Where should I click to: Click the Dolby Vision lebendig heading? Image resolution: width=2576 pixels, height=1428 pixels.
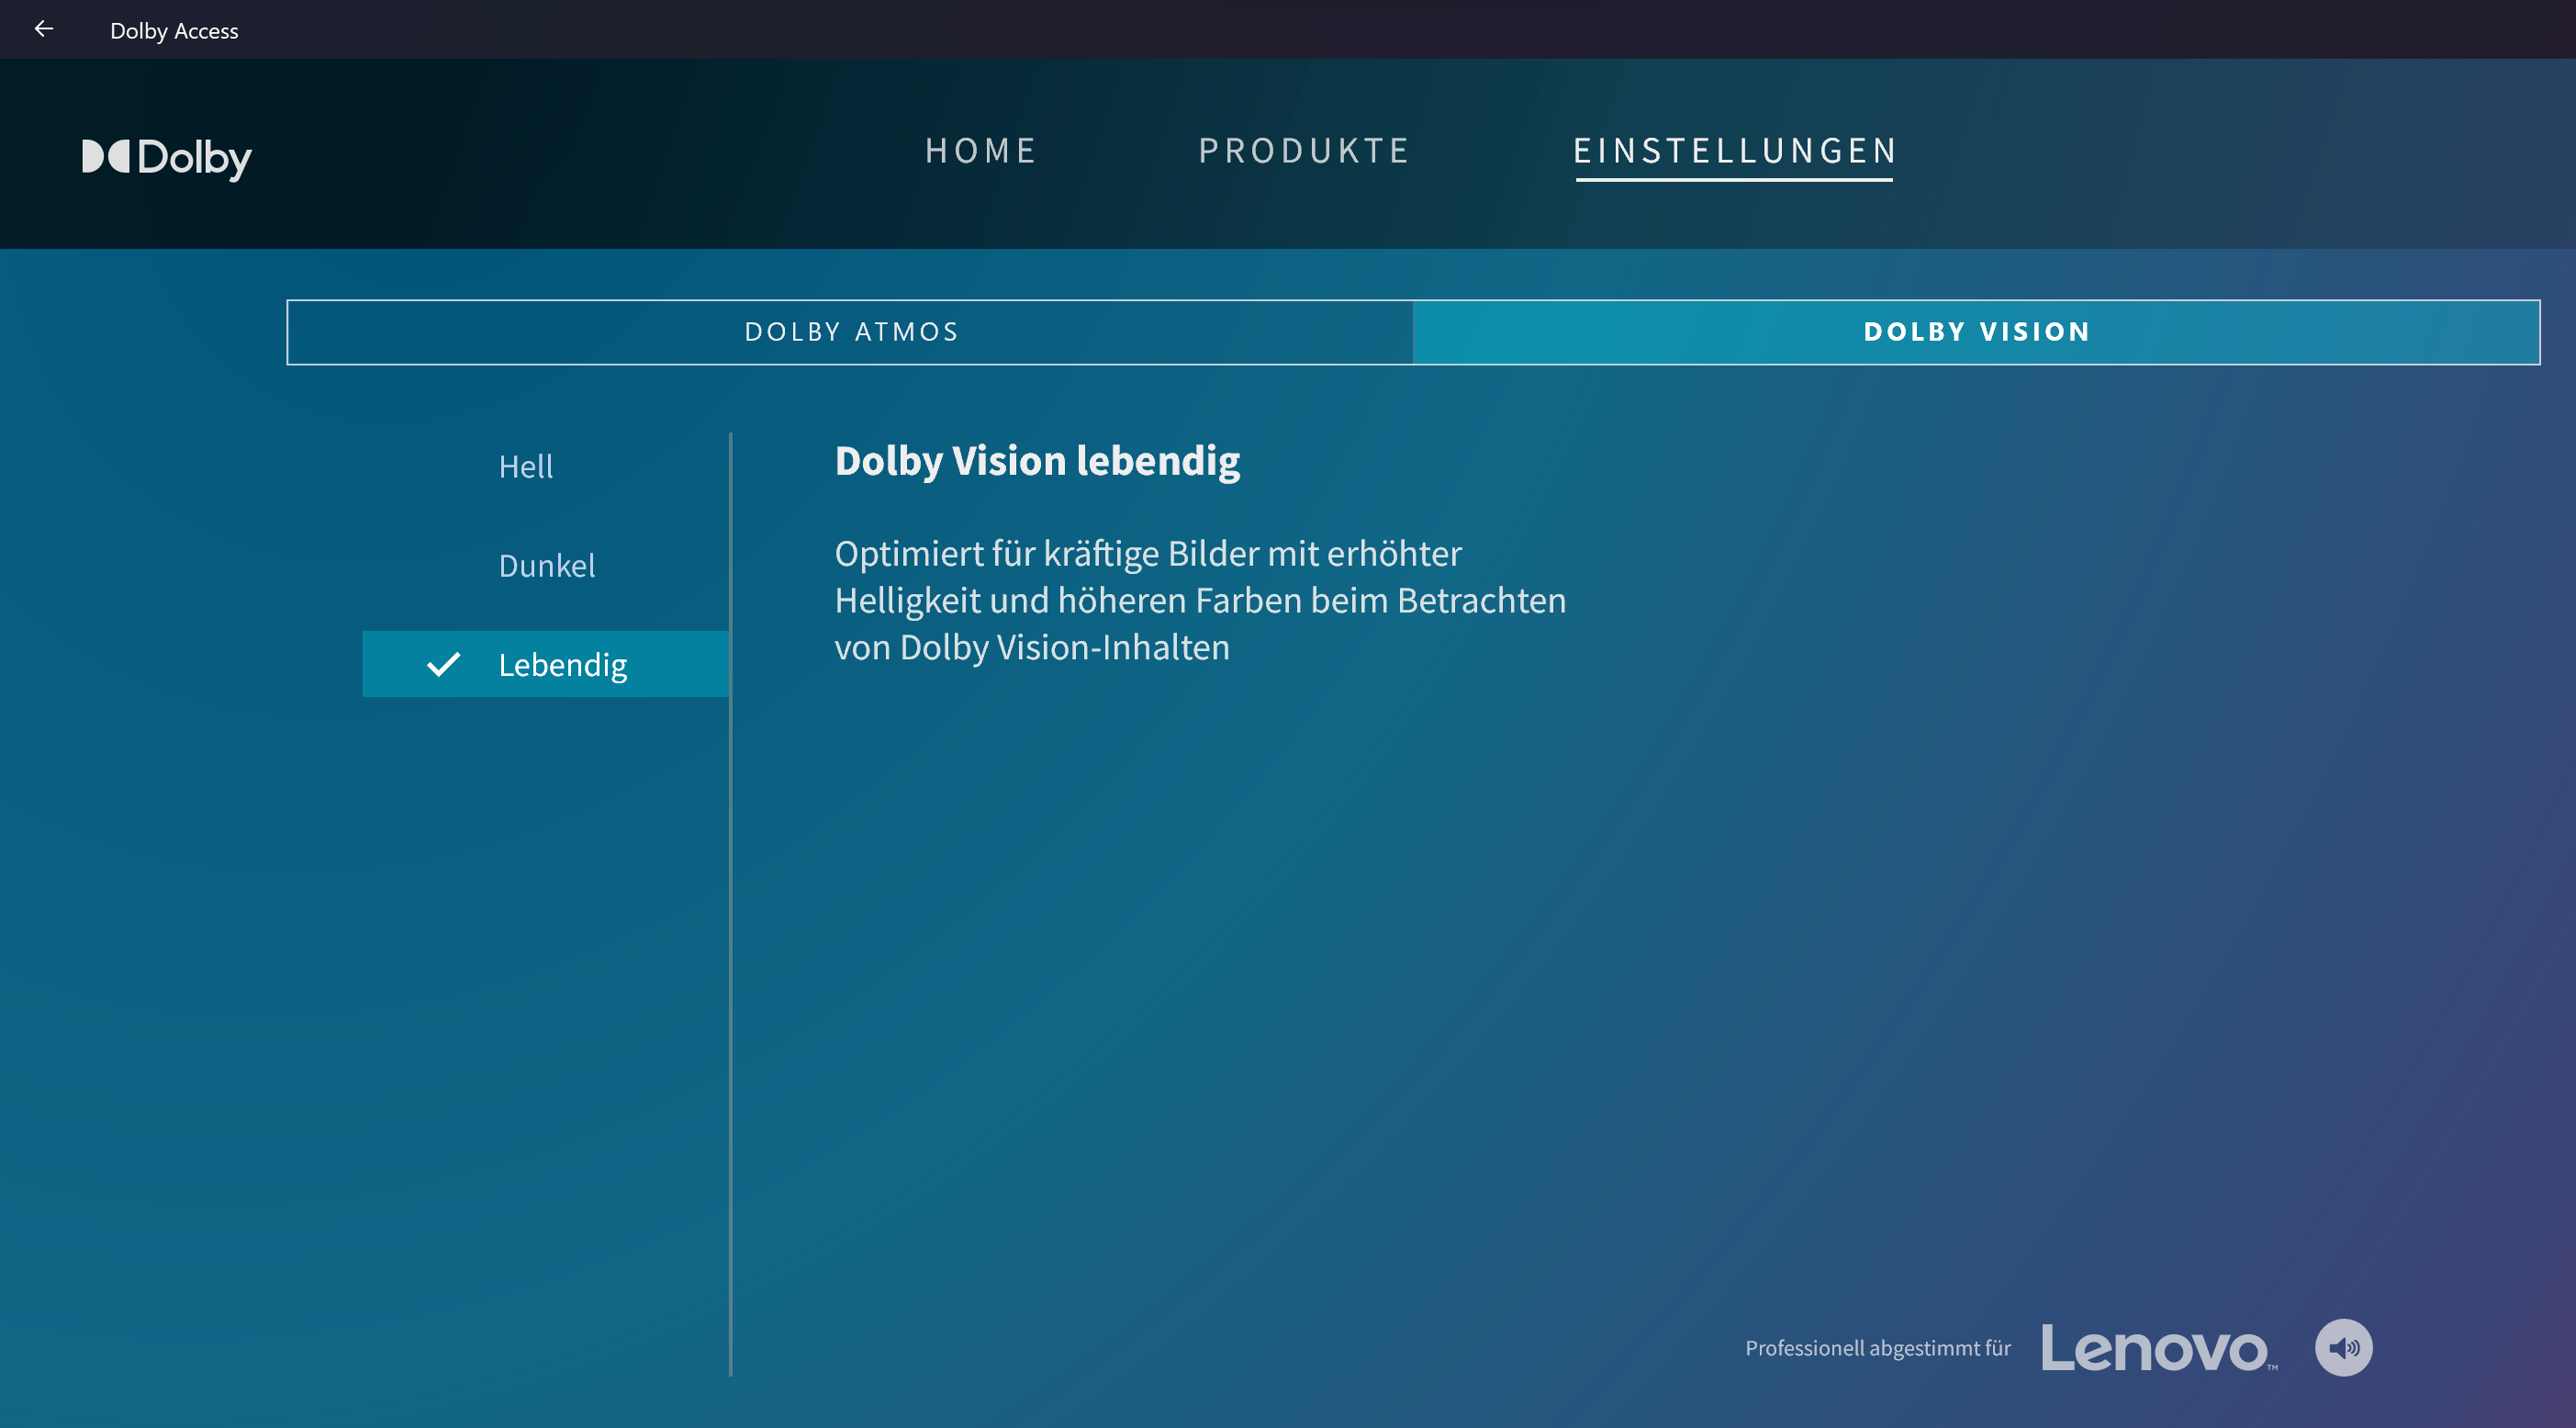click(1037, 461)
